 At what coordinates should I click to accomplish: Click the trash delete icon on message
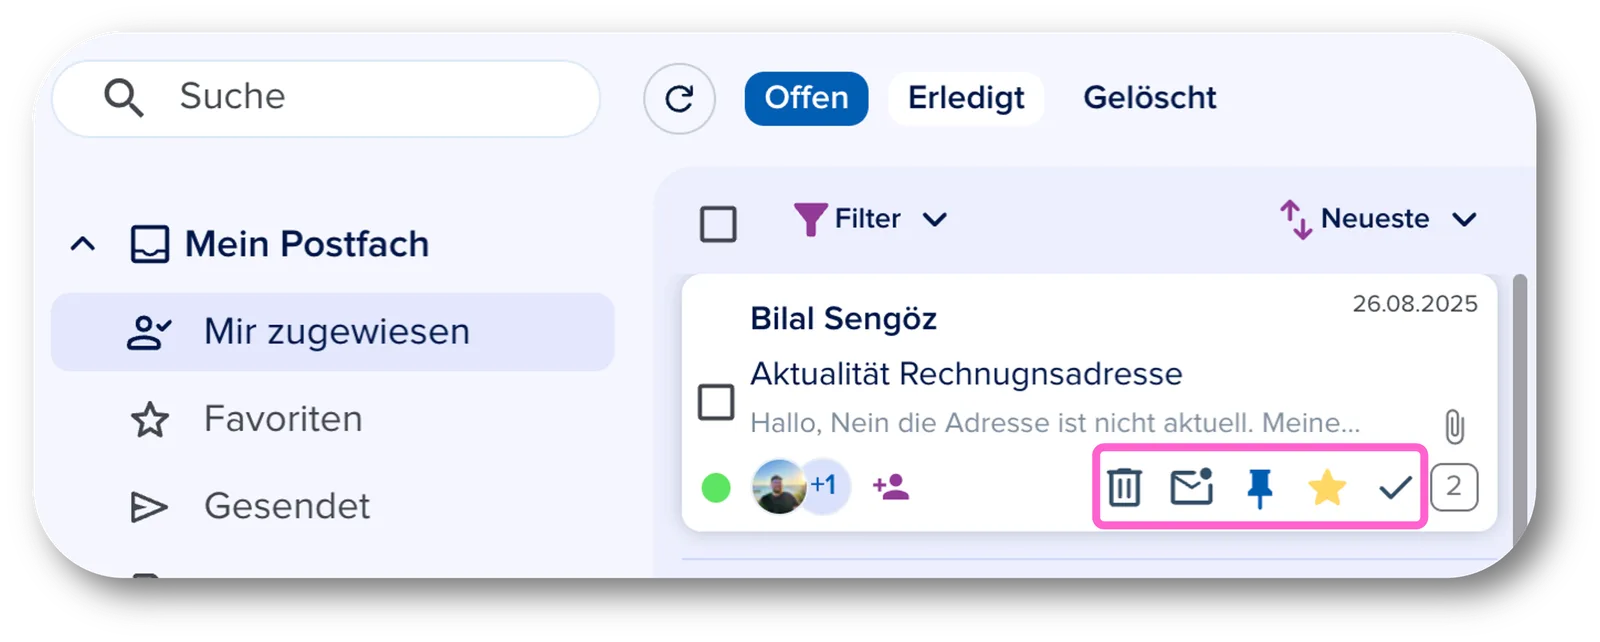[x=1124, y=487]
